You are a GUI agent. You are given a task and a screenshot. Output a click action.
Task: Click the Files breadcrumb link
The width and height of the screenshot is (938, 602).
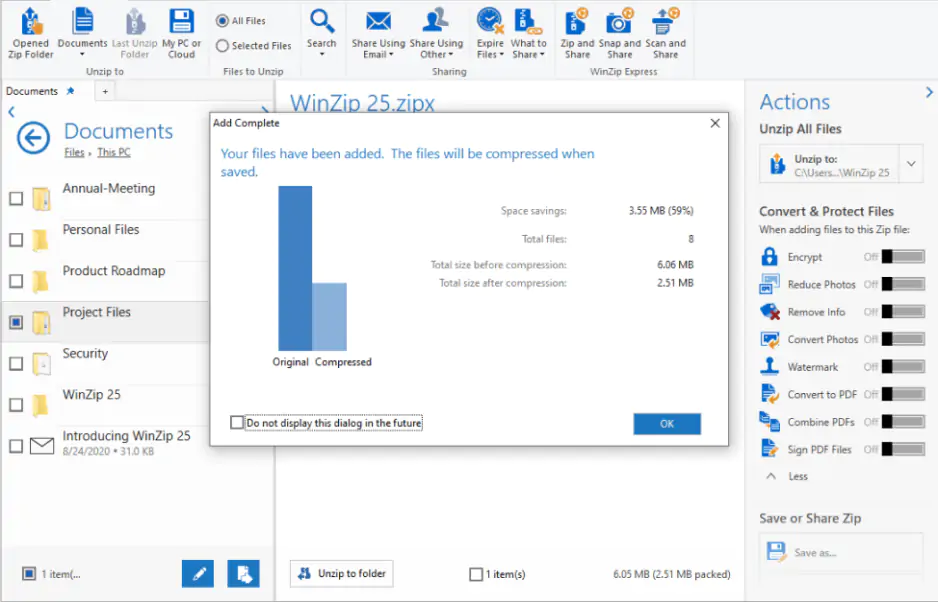pos(74,153)
